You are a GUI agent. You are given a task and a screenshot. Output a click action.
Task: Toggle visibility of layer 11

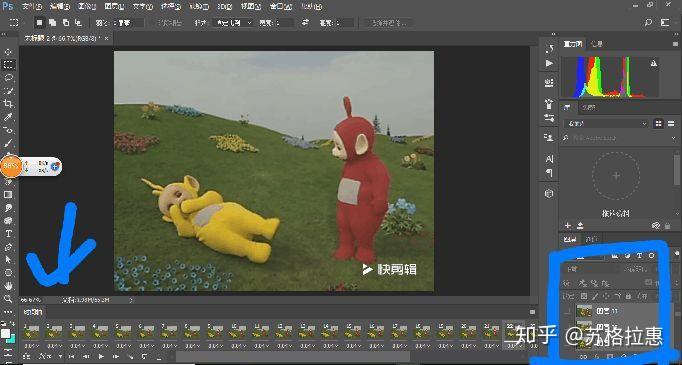pos(567,311)
